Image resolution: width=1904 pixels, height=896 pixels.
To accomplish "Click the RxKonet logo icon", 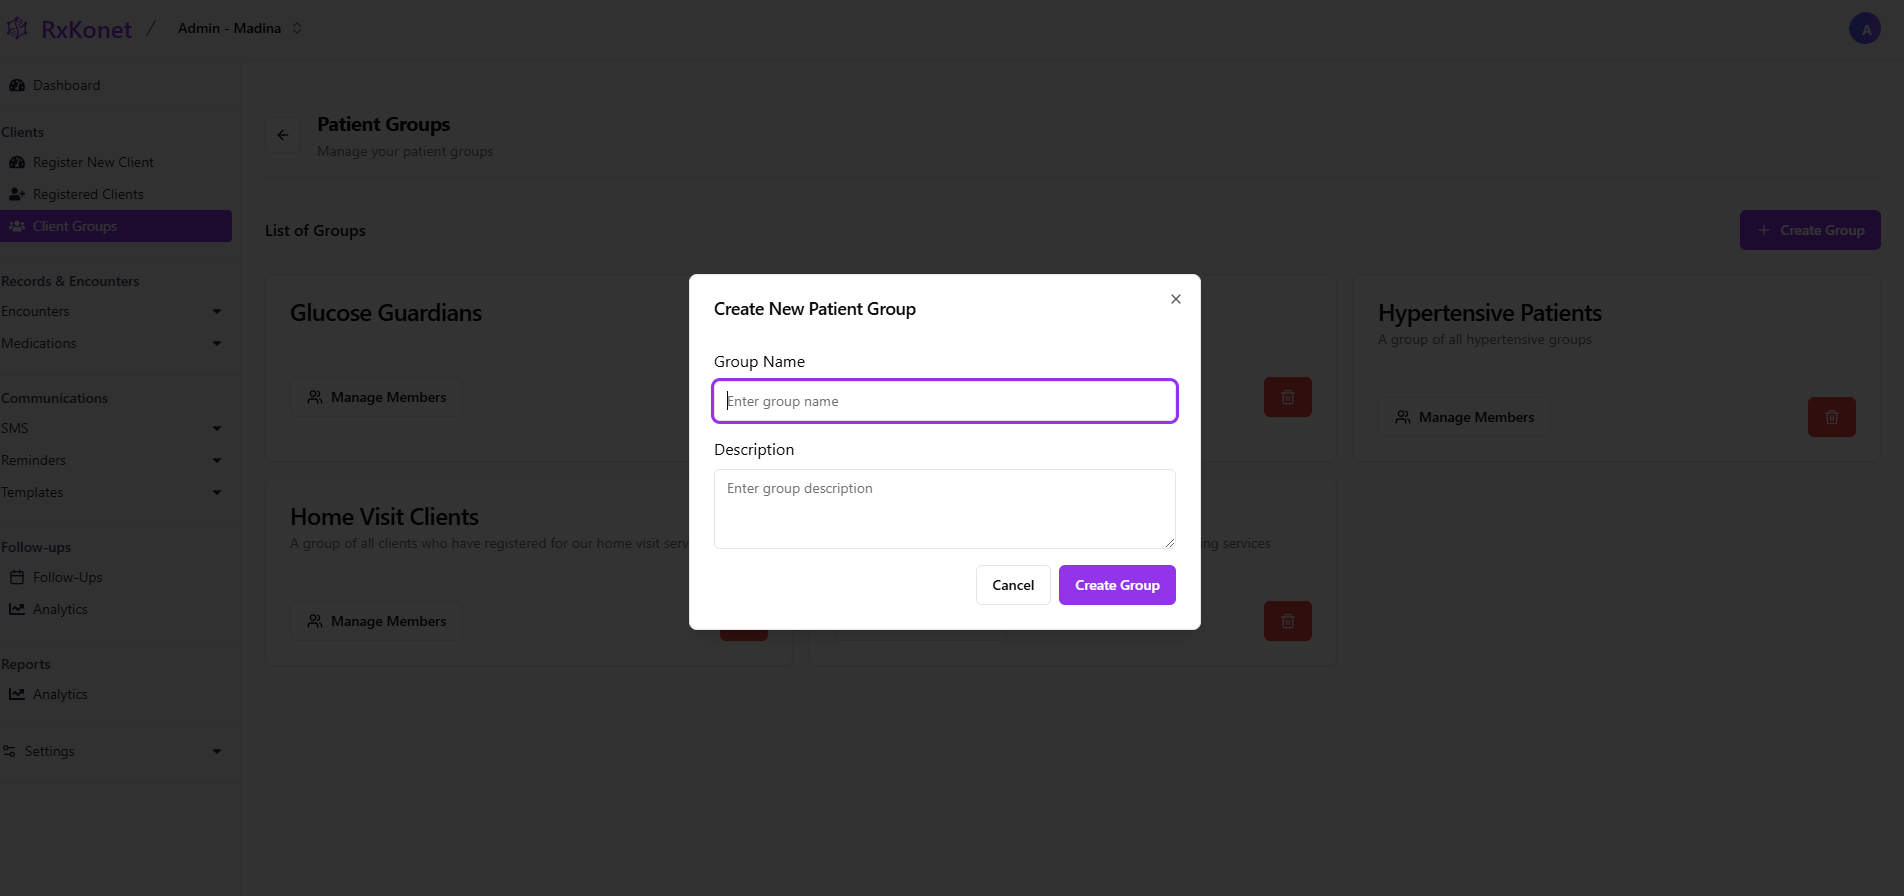I will pos(17,29).
